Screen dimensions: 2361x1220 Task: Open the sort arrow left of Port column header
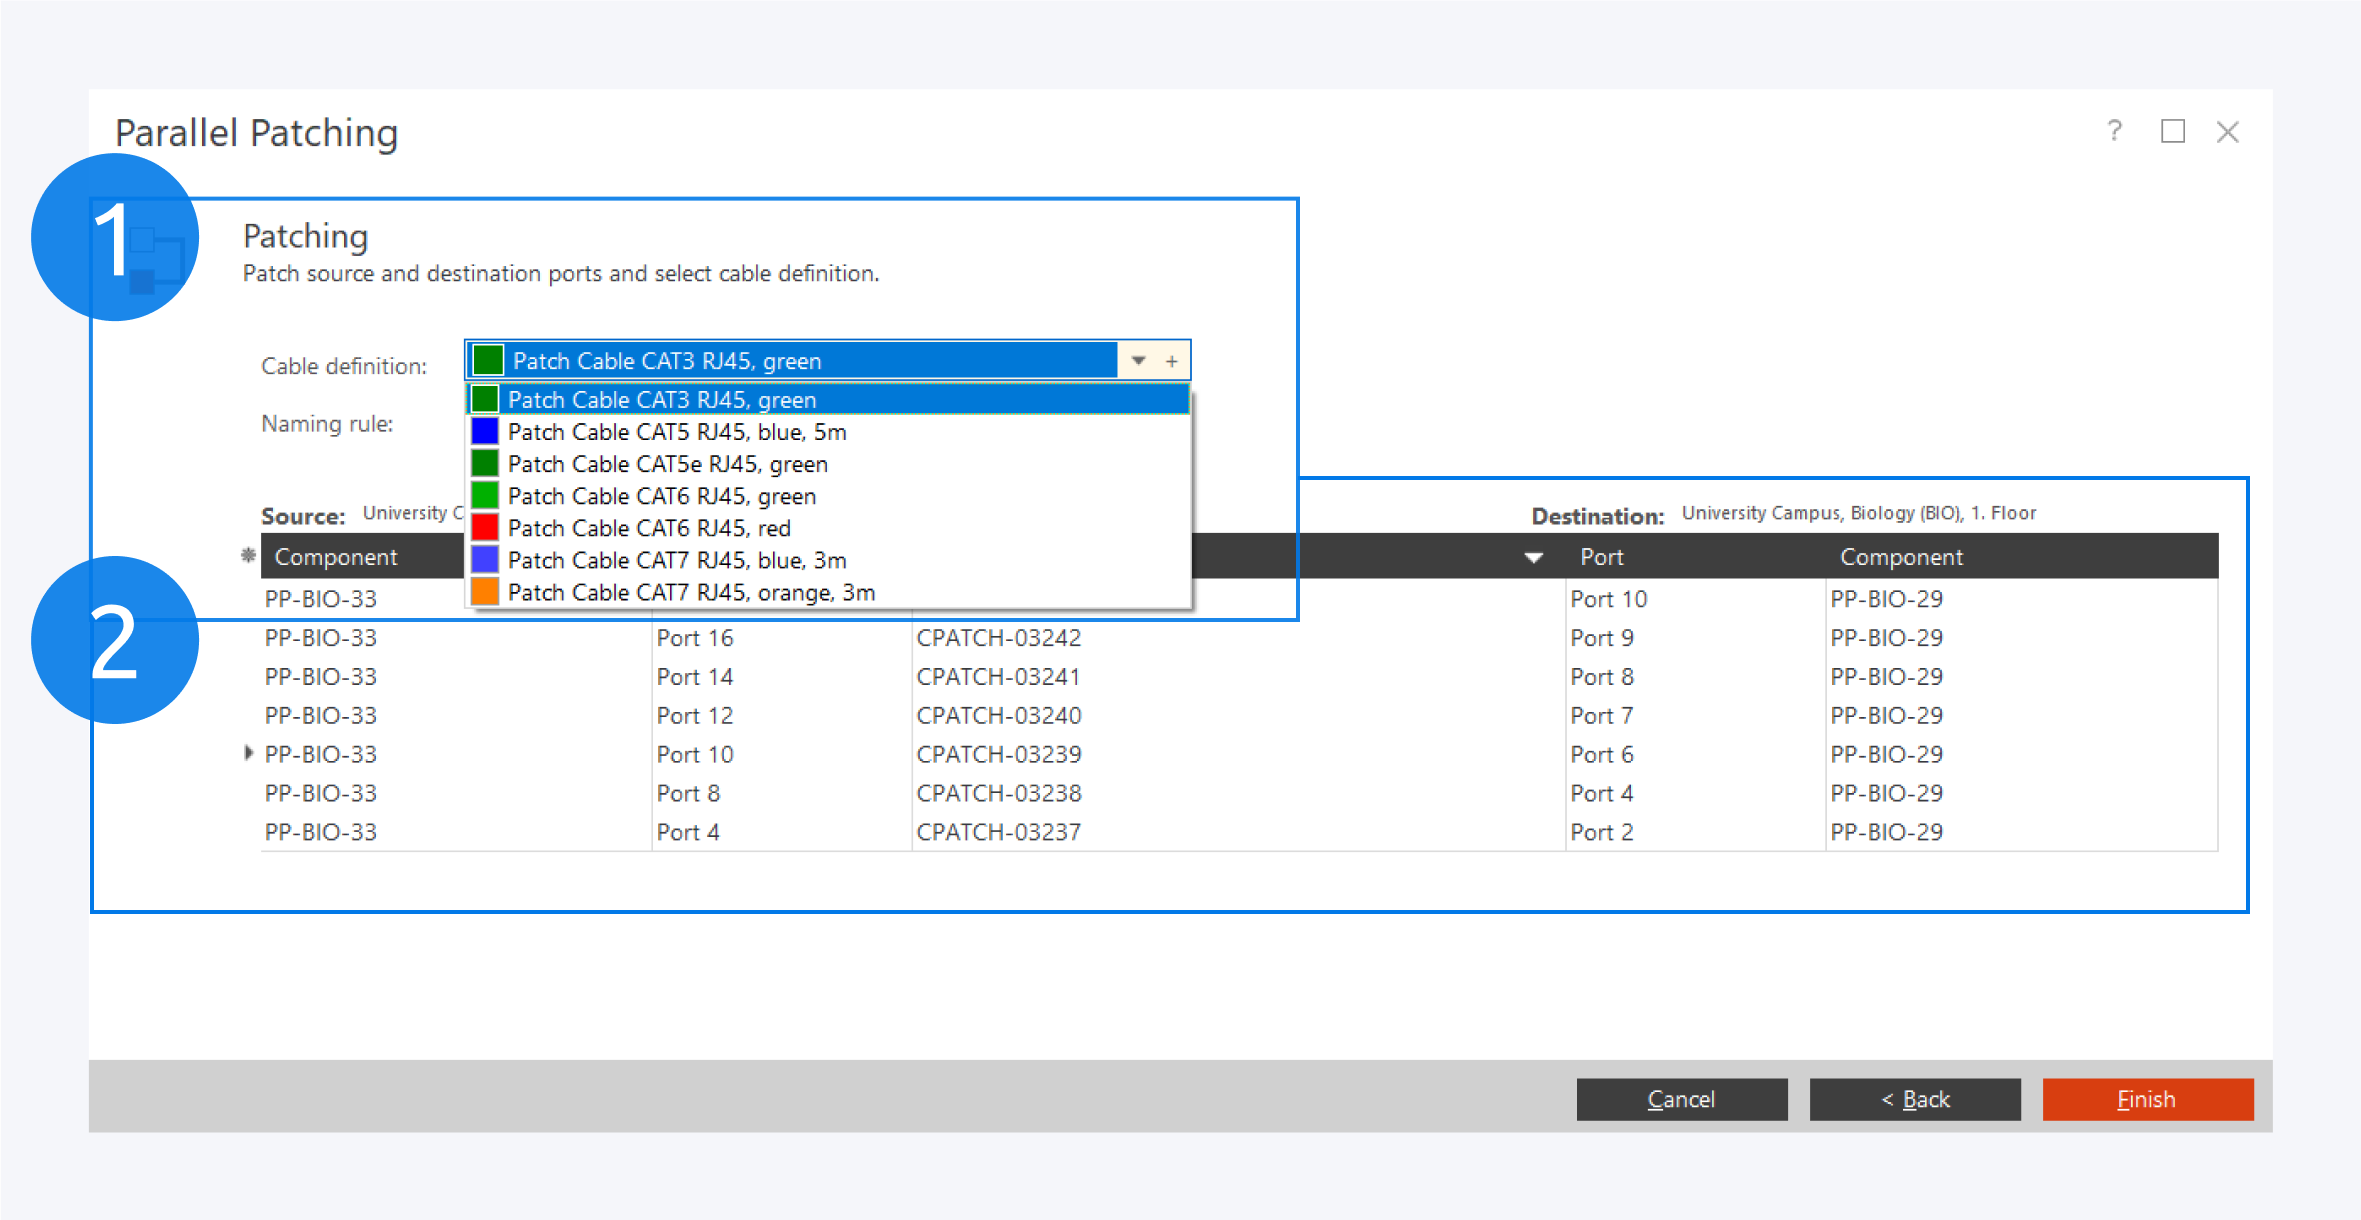point(1533,557)
